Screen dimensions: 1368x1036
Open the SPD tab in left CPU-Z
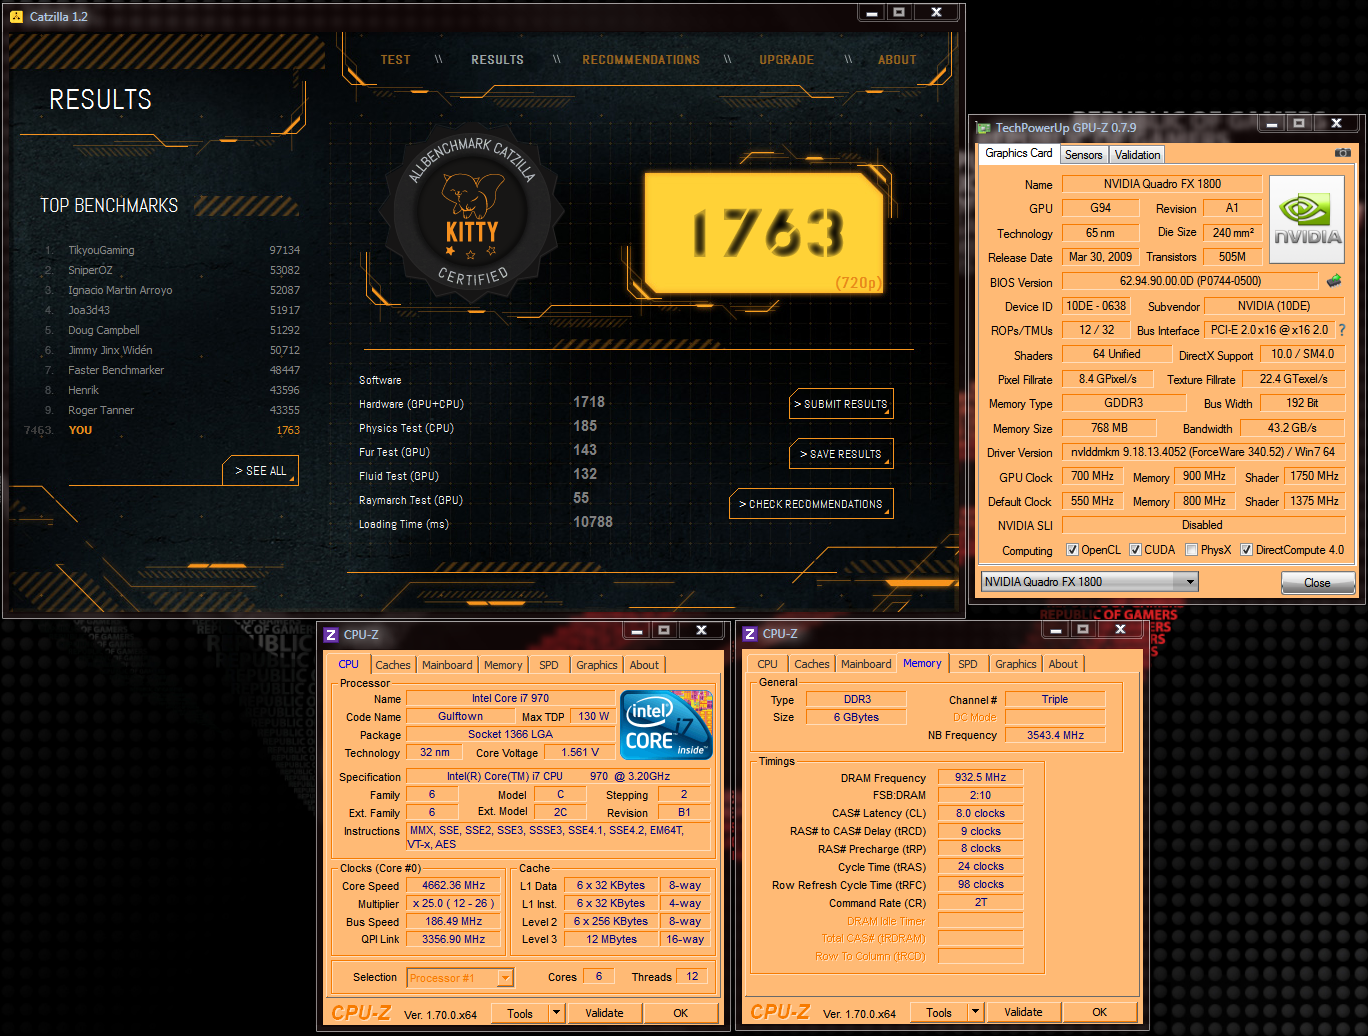click(549, 665)
